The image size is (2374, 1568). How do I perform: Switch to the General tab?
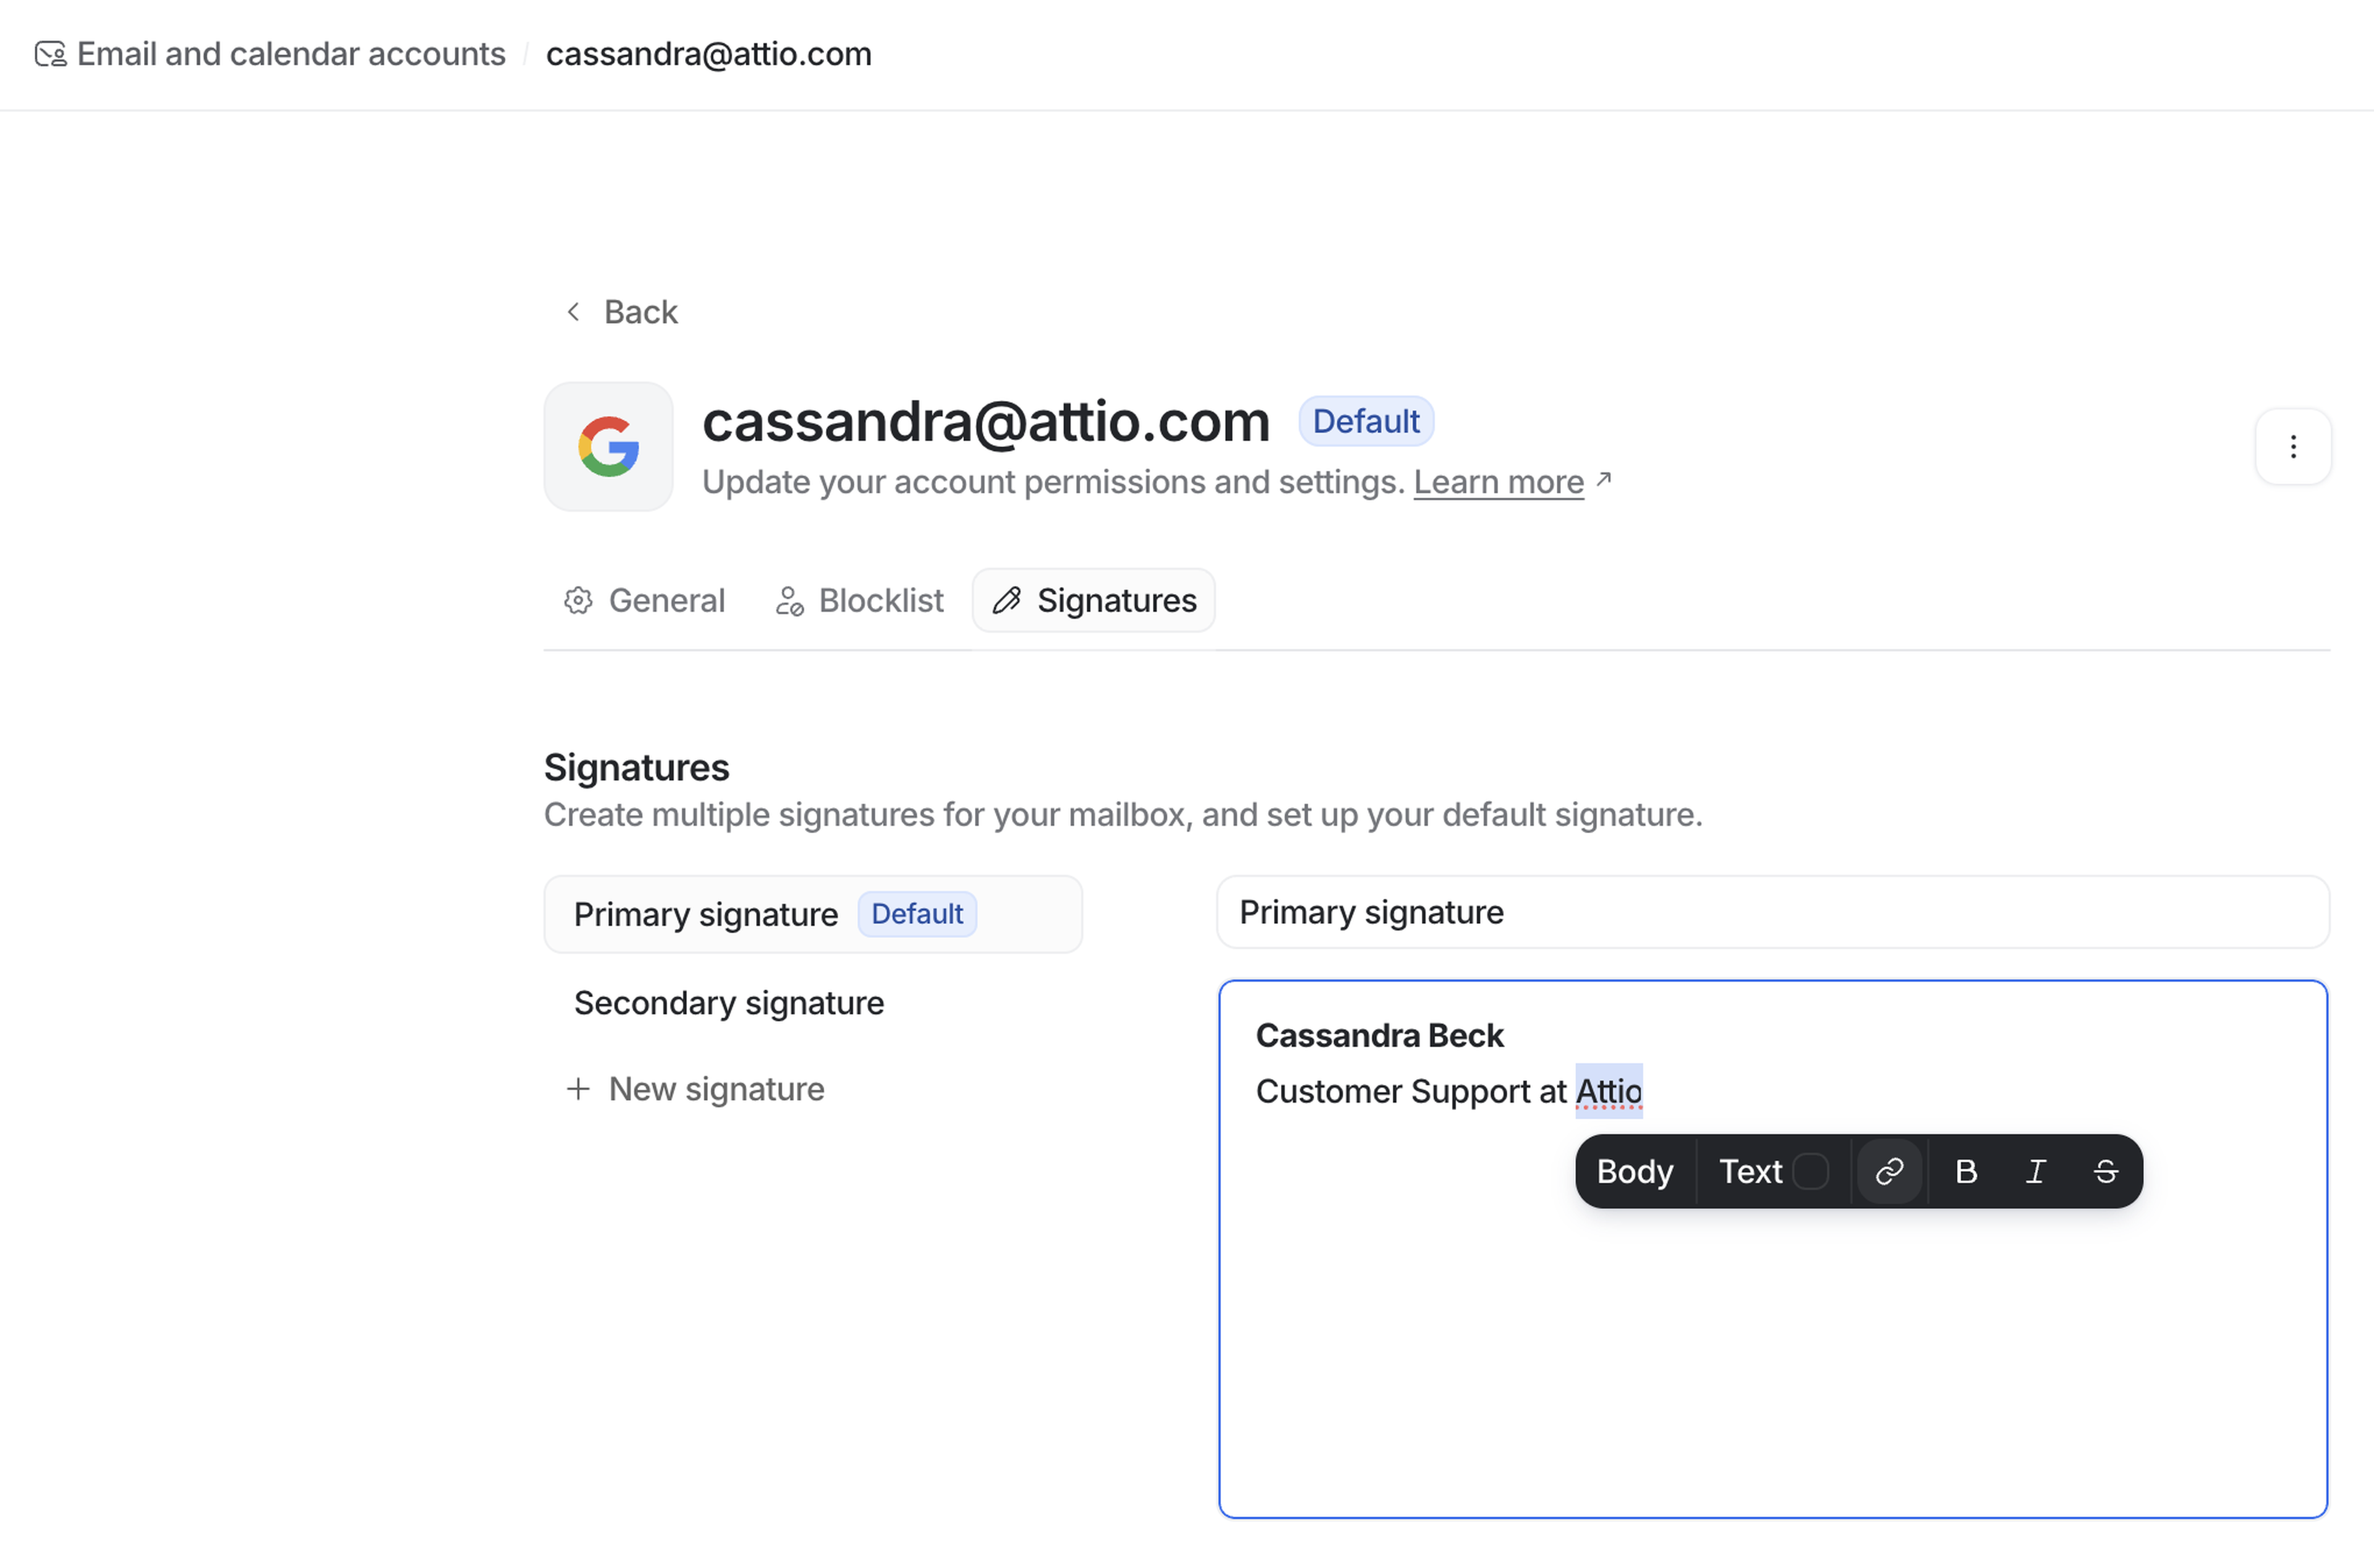pyautogui.click(x=645, y=600)
